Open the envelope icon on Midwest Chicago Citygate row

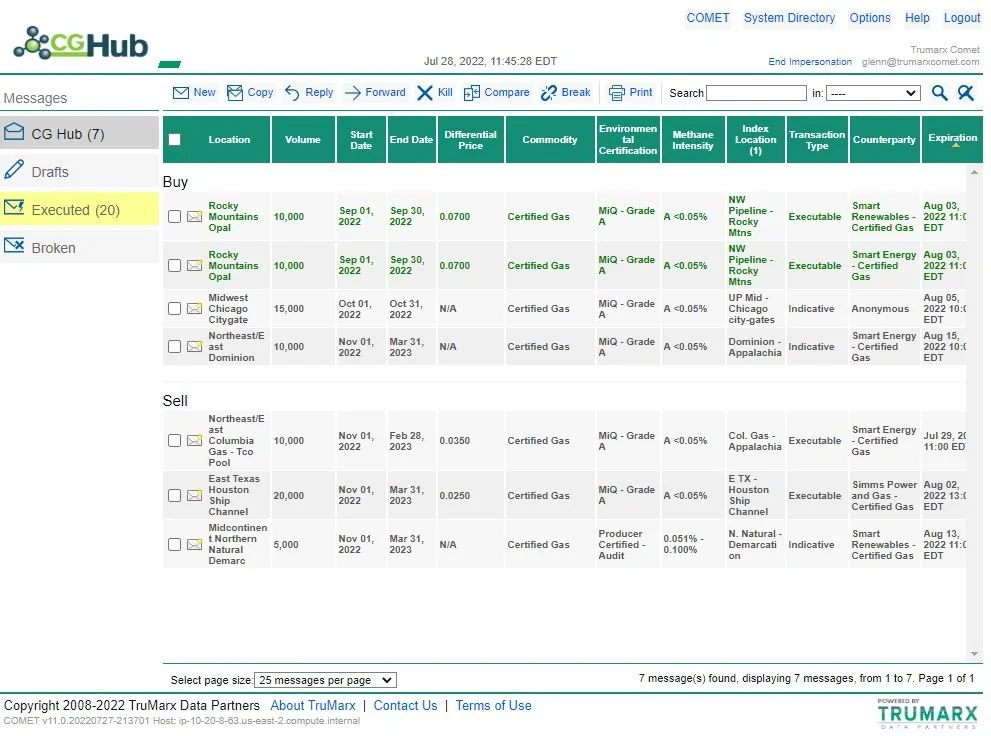194,308
